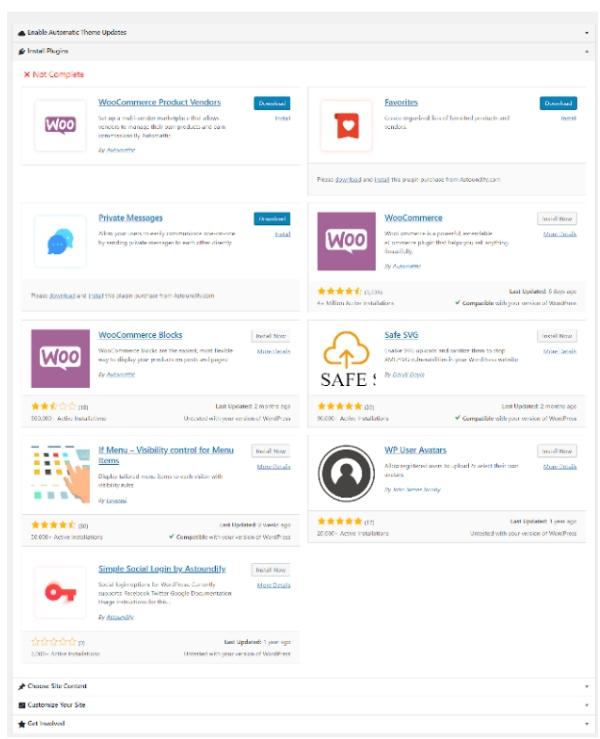The height and width of the screenshot is (739, 600).
Task: Open the Private Messages plugin title link
Action: tap(130, 218)
